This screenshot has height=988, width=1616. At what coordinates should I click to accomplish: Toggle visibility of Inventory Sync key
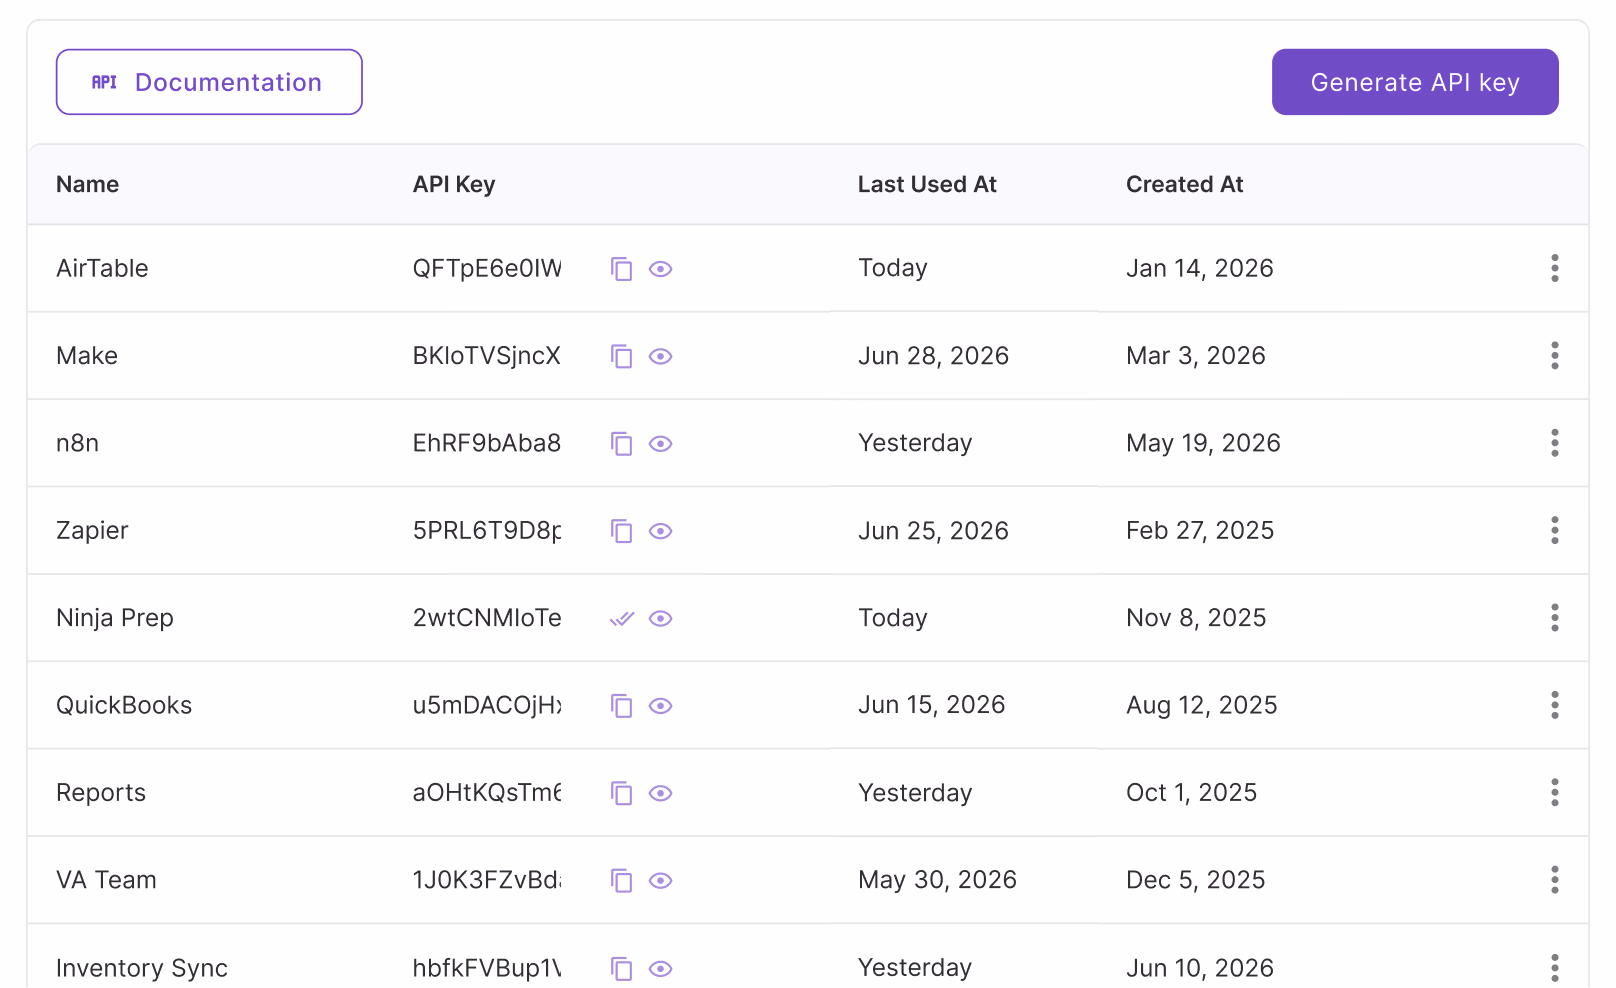coord(660,968)
